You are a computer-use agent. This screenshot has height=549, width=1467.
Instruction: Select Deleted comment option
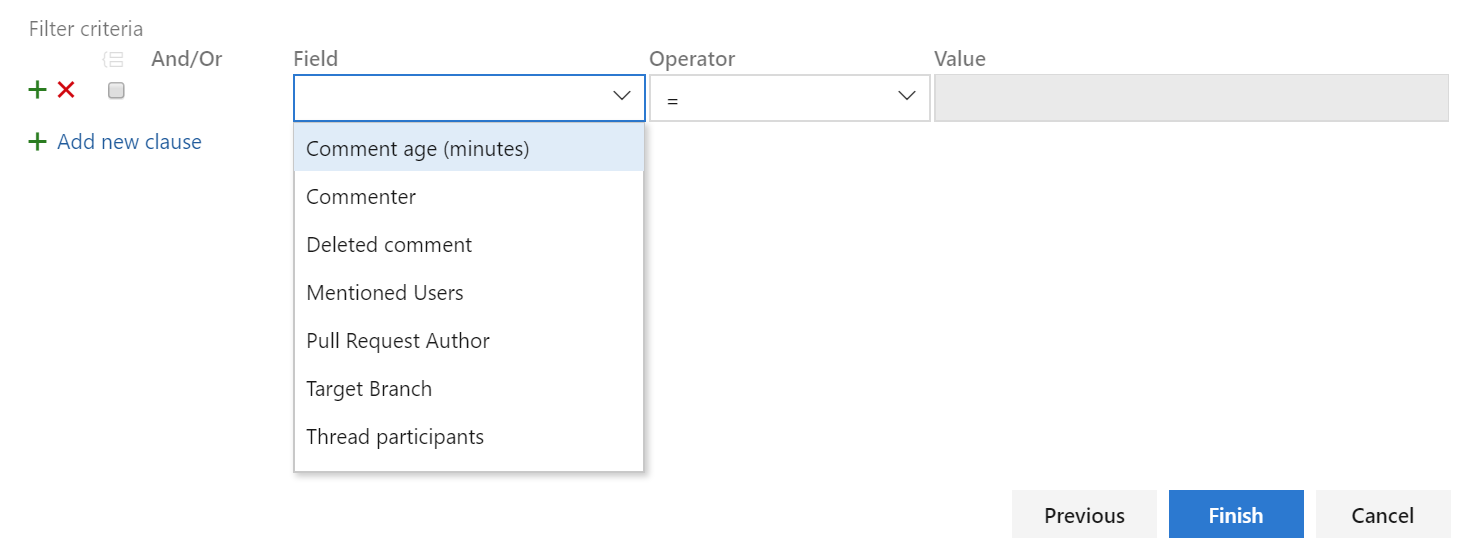click(469, 245)
